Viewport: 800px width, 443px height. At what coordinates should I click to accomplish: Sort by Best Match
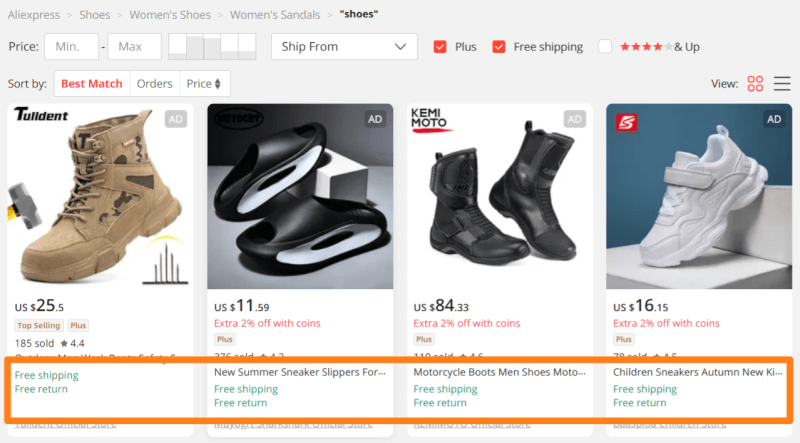[92, 84]
